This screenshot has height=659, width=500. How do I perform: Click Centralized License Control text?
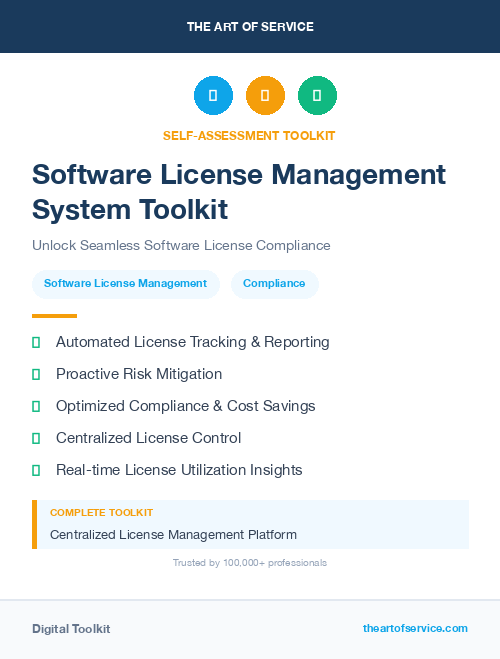coord(149,438)
